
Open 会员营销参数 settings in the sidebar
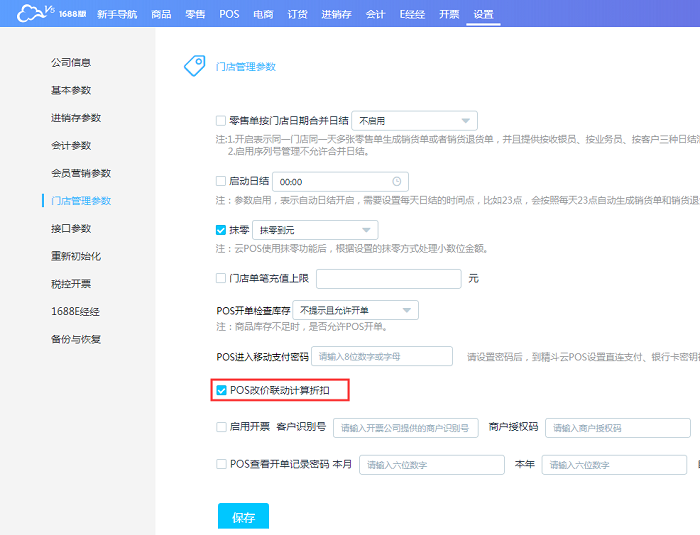pos(81,173)
